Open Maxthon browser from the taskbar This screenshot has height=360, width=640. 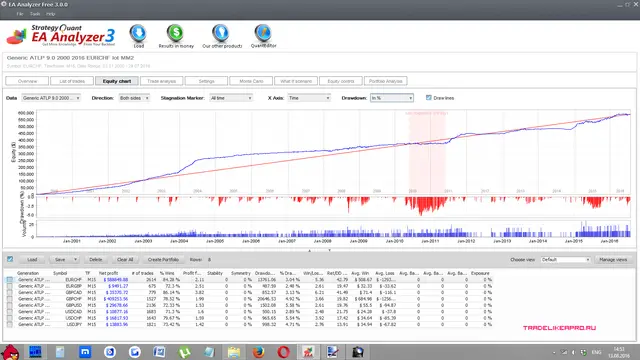(x=85, y=352)
